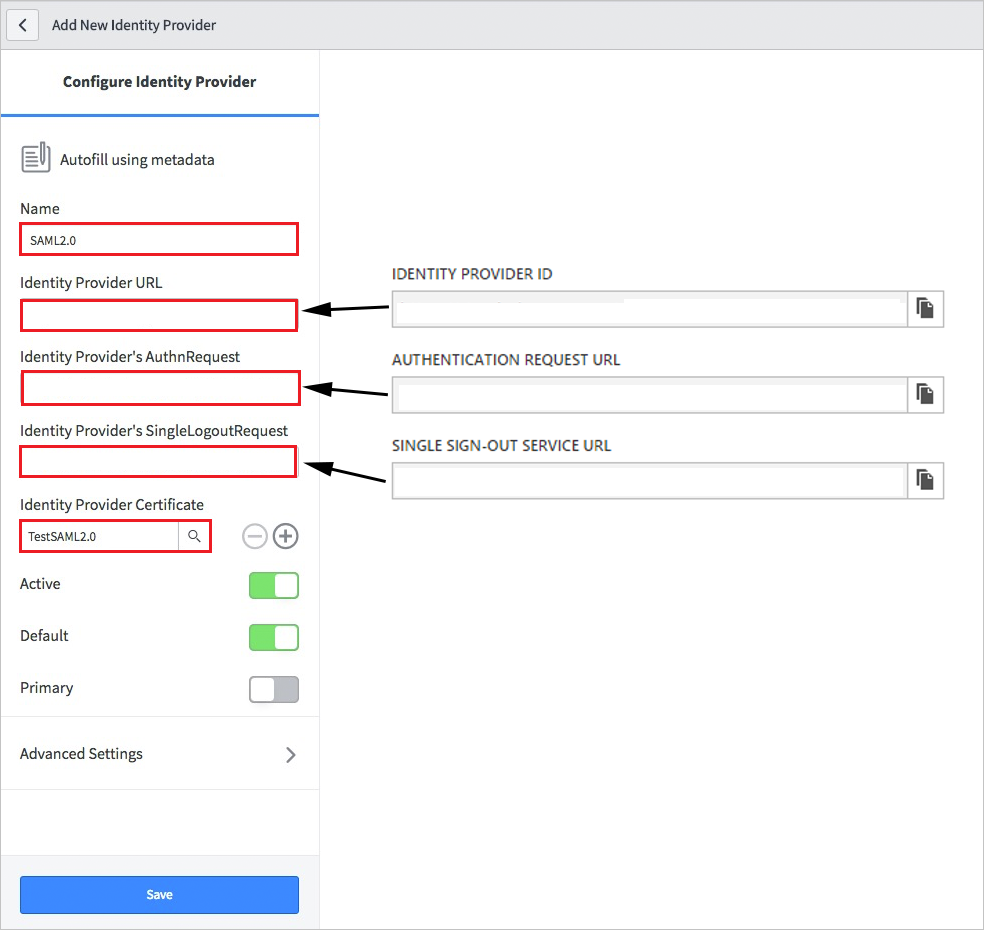Click the Add New Identity Provider header
Screen dimensions: 984x930
133,25
